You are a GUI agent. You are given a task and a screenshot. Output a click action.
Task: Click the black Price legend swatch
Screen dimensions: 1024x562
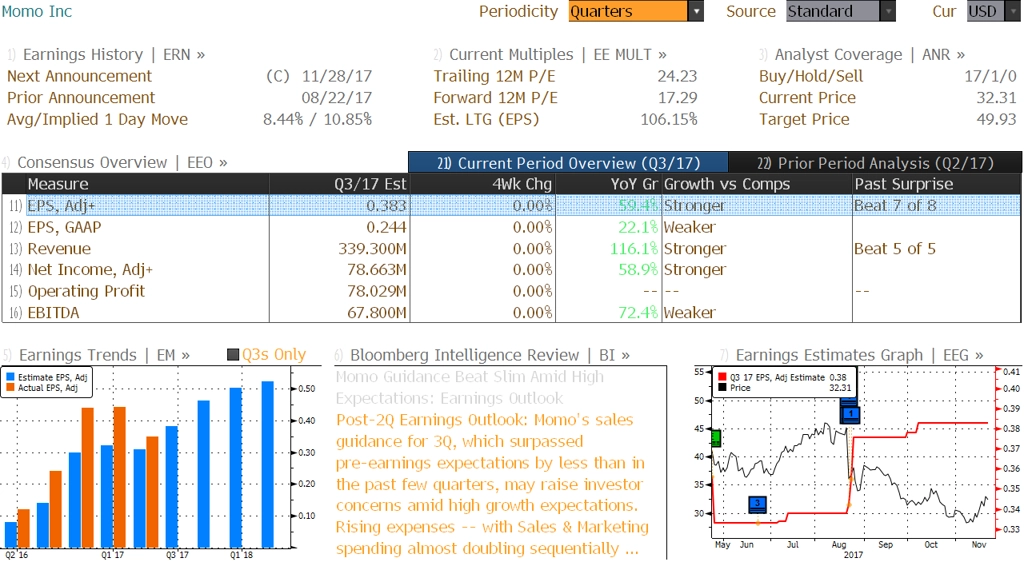coord(722,388)
